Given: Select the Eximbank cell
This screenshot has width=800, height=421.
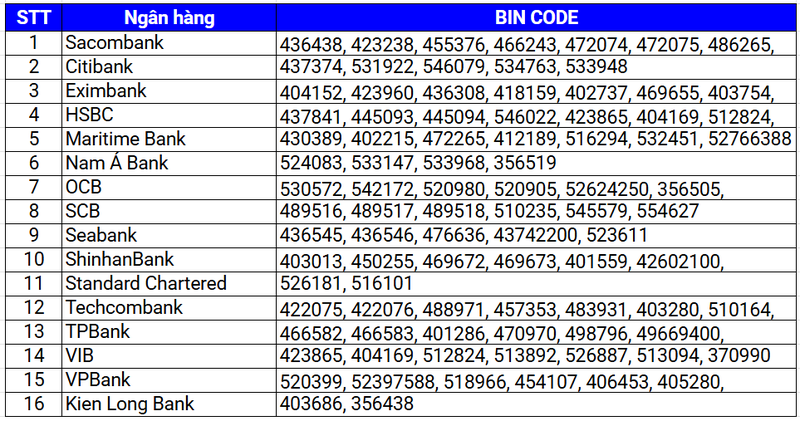Looking at the screenshot, I should coord(169,91).
